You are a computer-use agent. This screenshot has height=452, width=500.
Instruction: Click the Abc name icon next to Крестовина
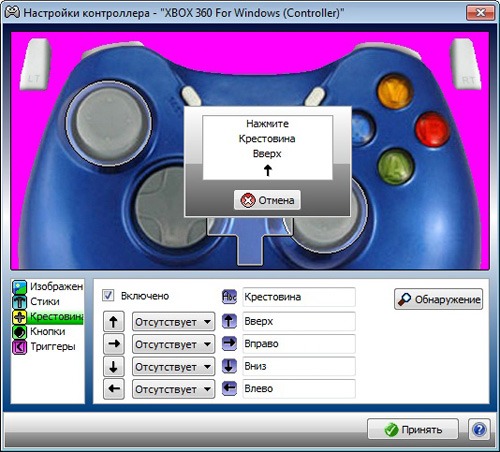point(229,296)
